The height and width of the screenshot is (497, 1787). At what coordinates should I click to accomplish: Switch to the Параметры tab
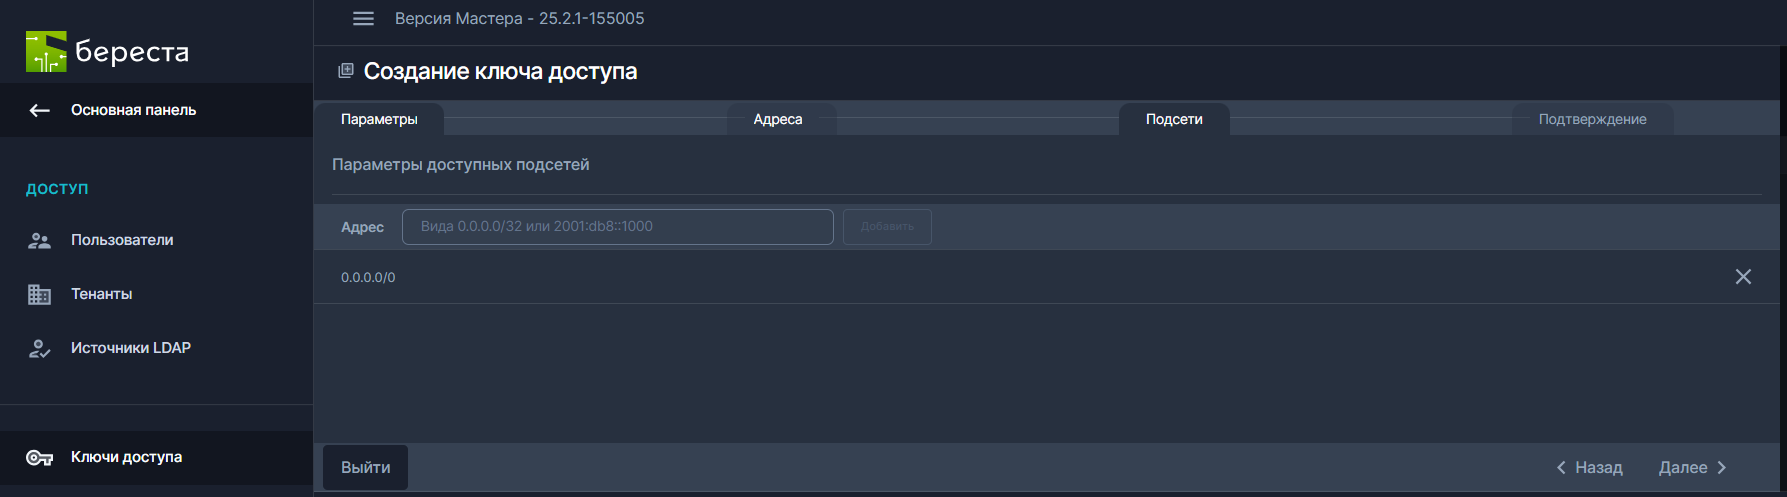click(379, 119)
